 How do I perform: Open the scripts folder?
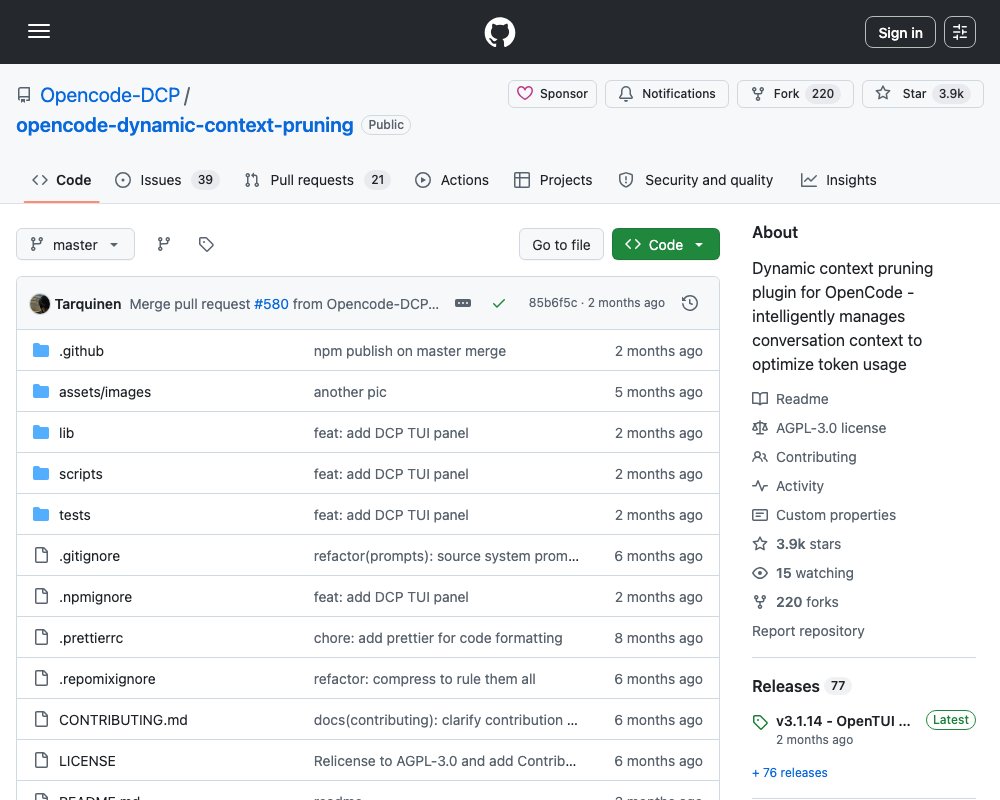point(80,474)
